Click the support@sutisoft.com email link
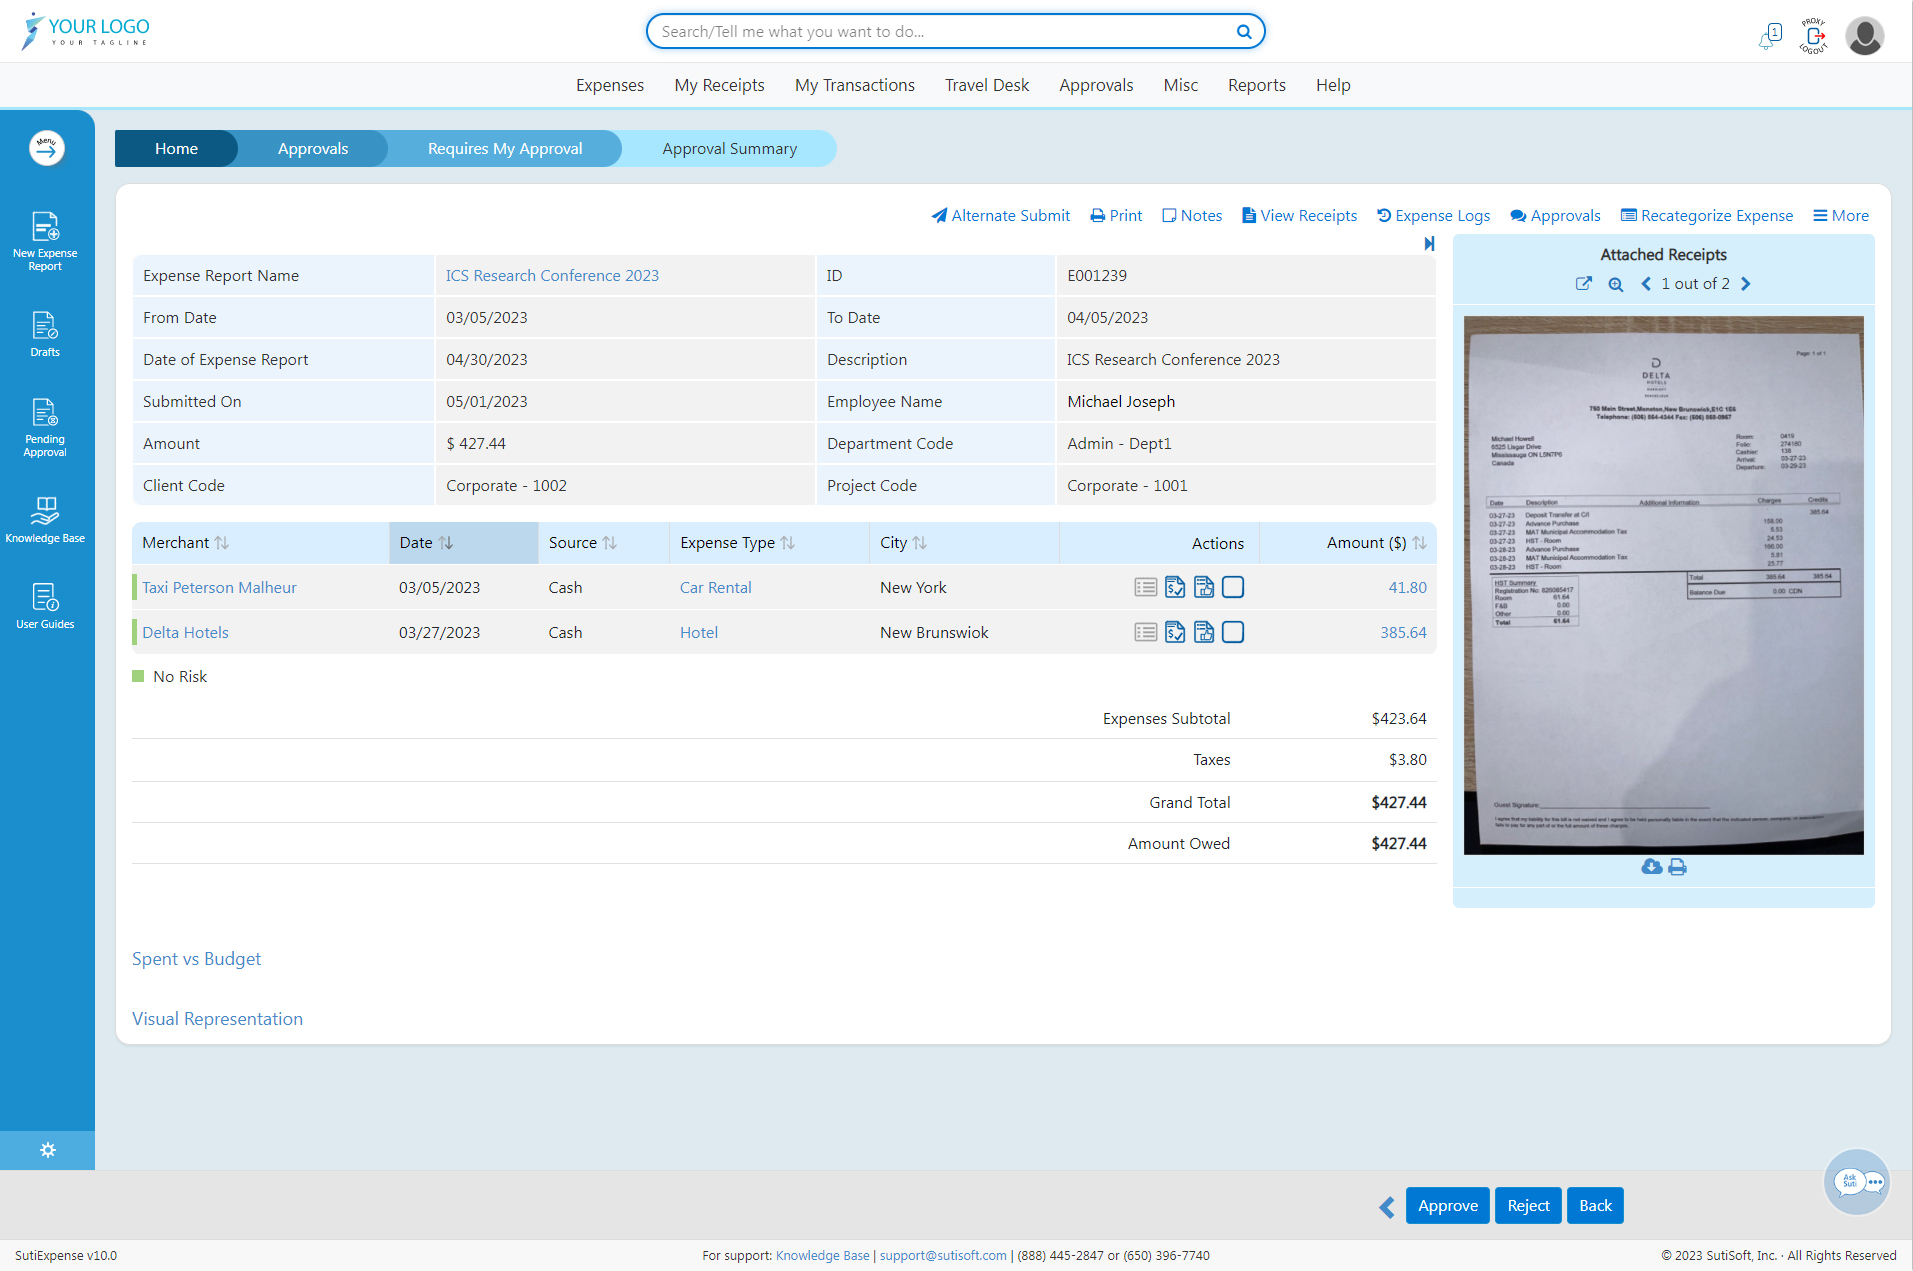Viewport: 1913px width, 1271px height. click(943, 1256)
